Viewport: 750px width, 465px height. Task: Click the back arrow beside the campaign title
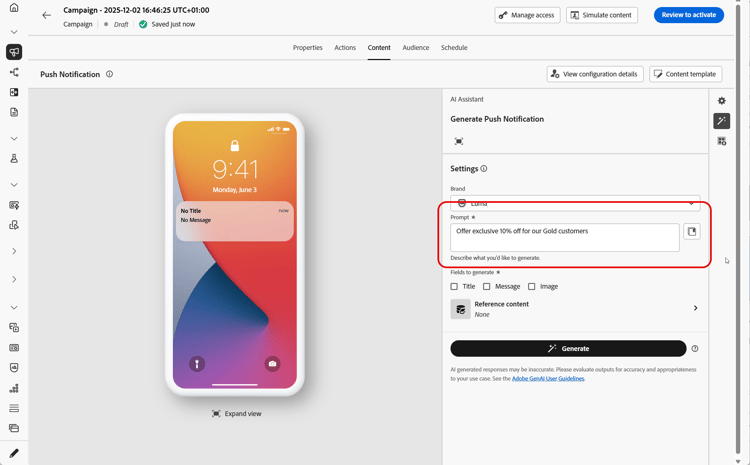[46, 15]
